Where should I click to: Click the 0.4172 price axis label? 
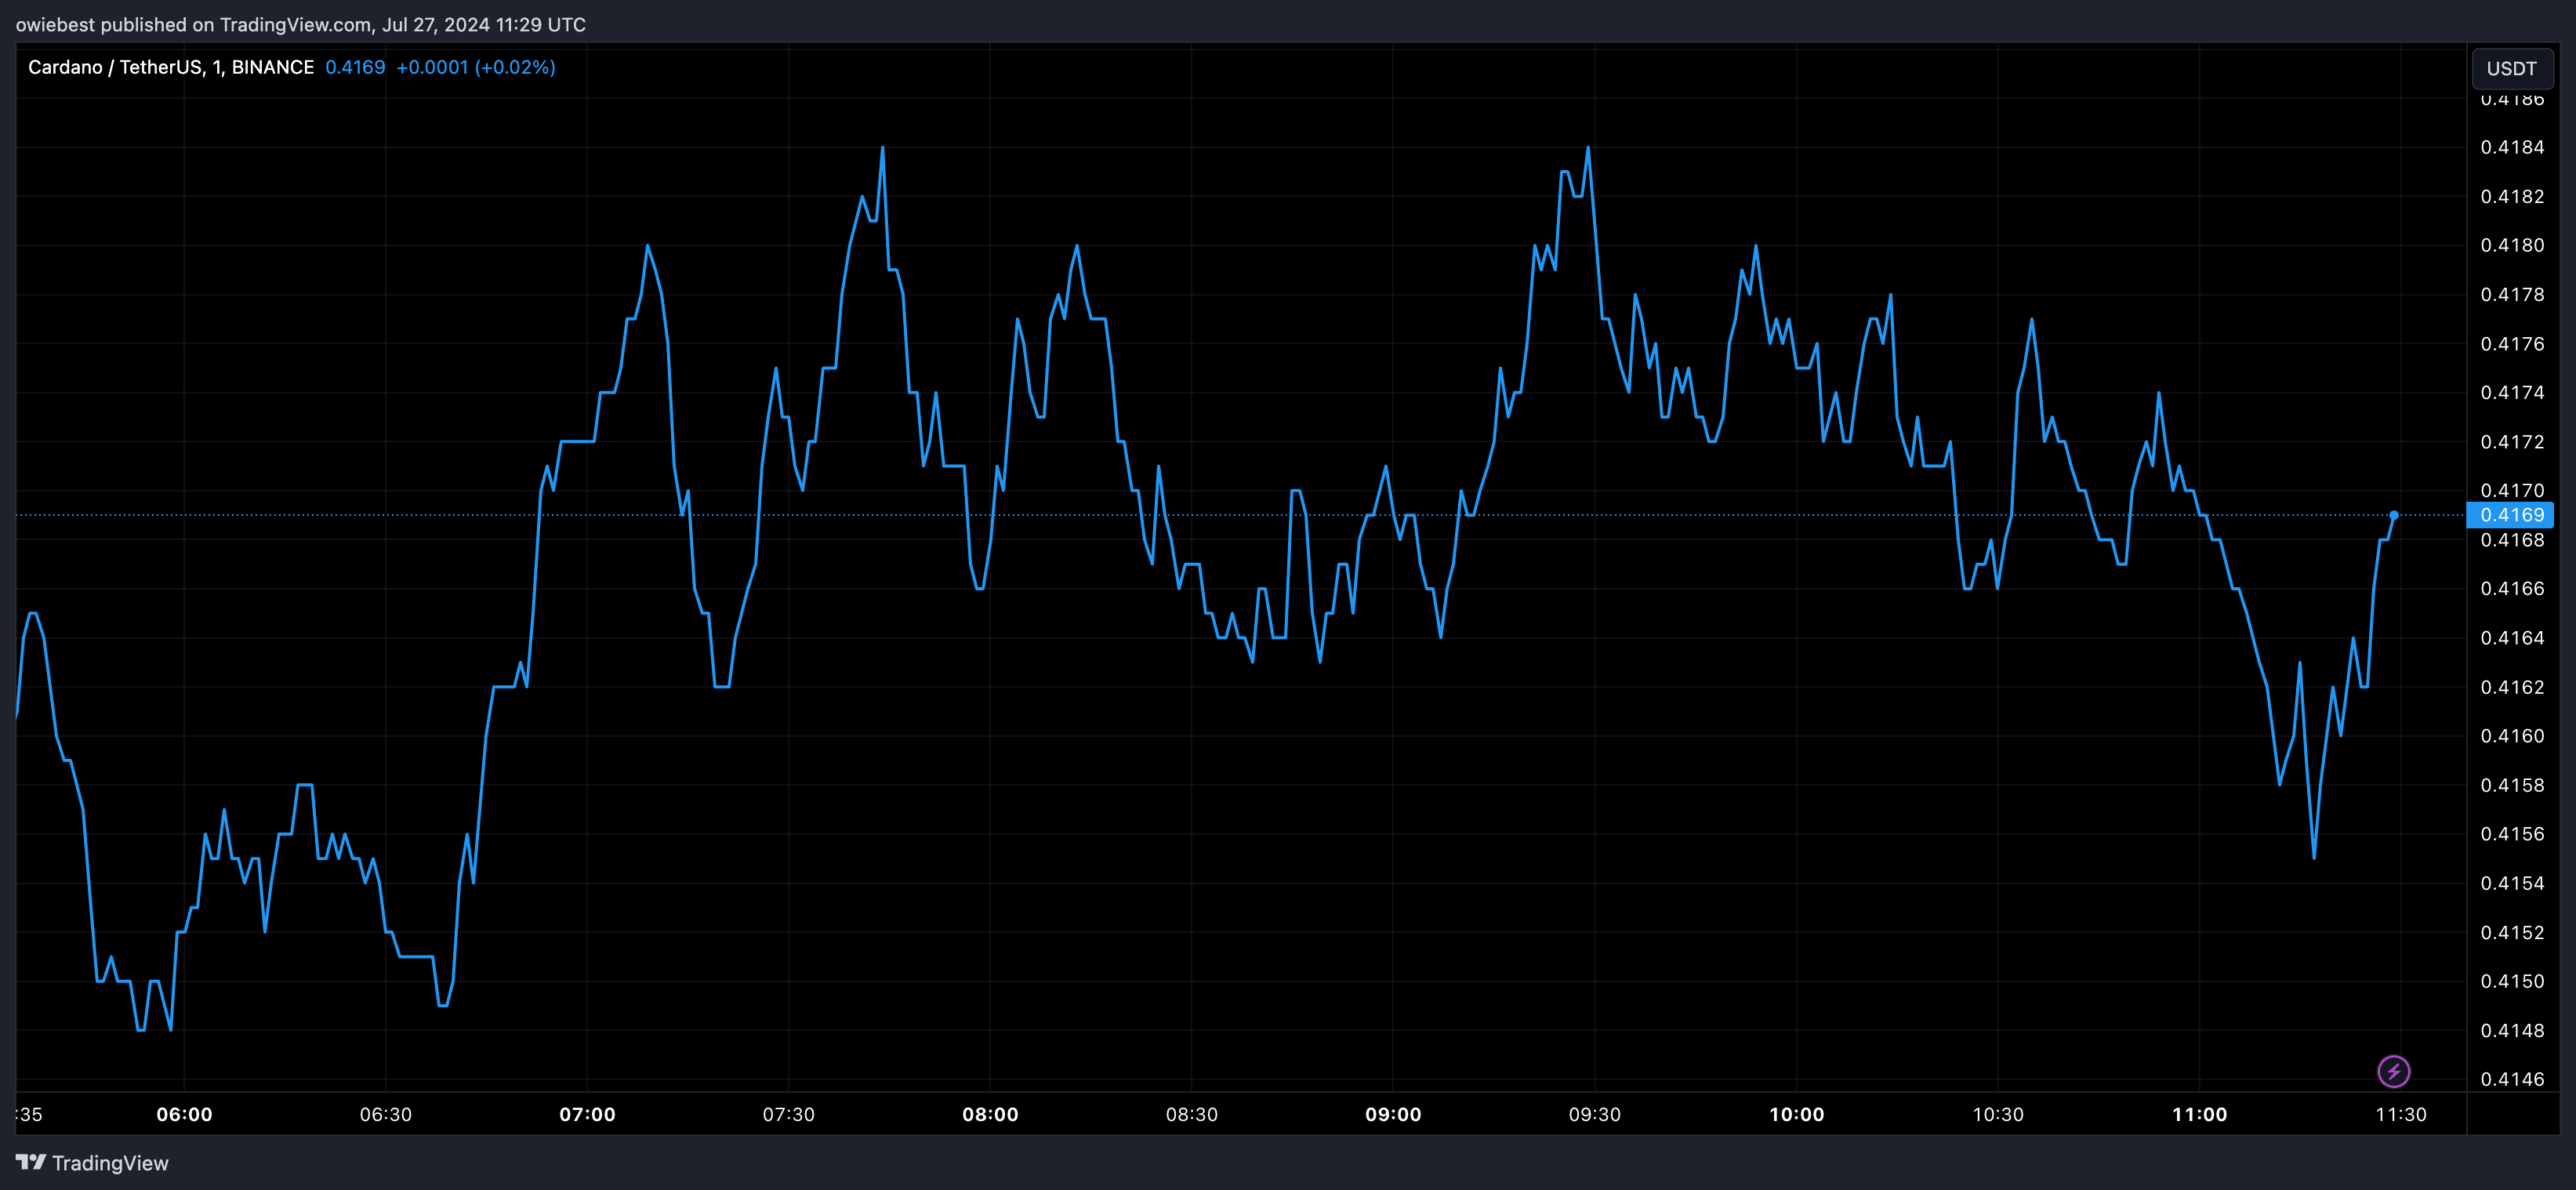tap(2512, 441)
